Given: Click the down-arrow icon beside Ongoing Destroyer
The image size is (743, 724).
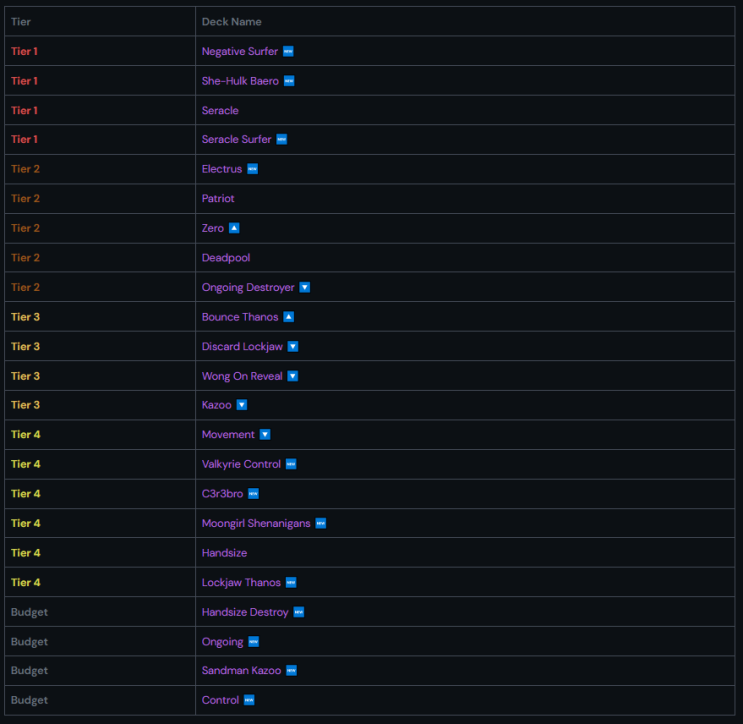Looking at the screenshot, I should click(x=305, y=287).
